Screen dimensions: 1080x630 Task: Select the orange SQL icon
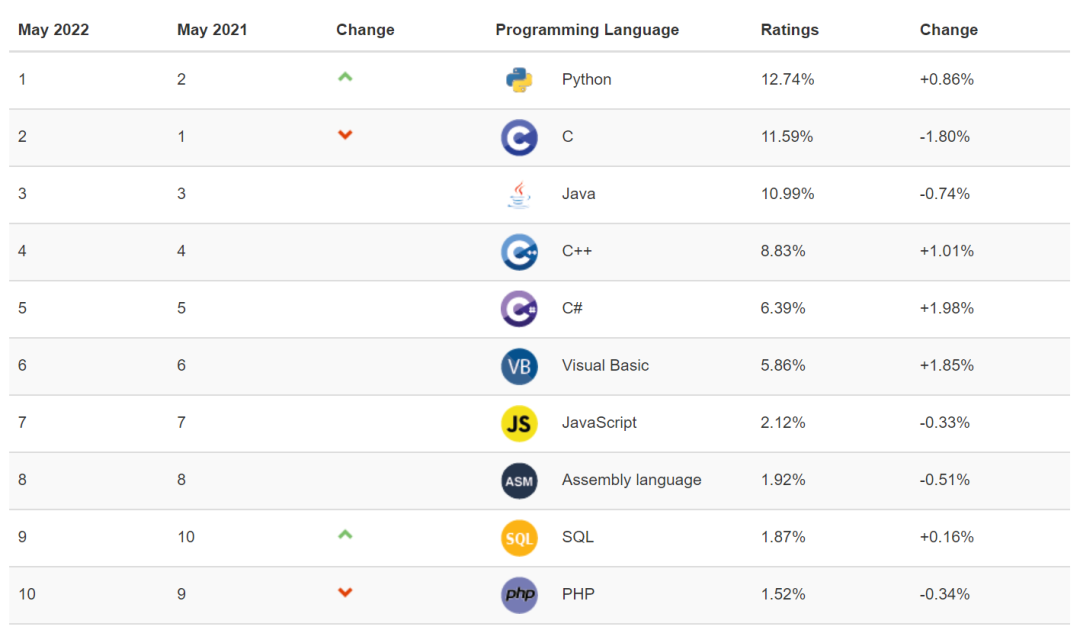519,538
